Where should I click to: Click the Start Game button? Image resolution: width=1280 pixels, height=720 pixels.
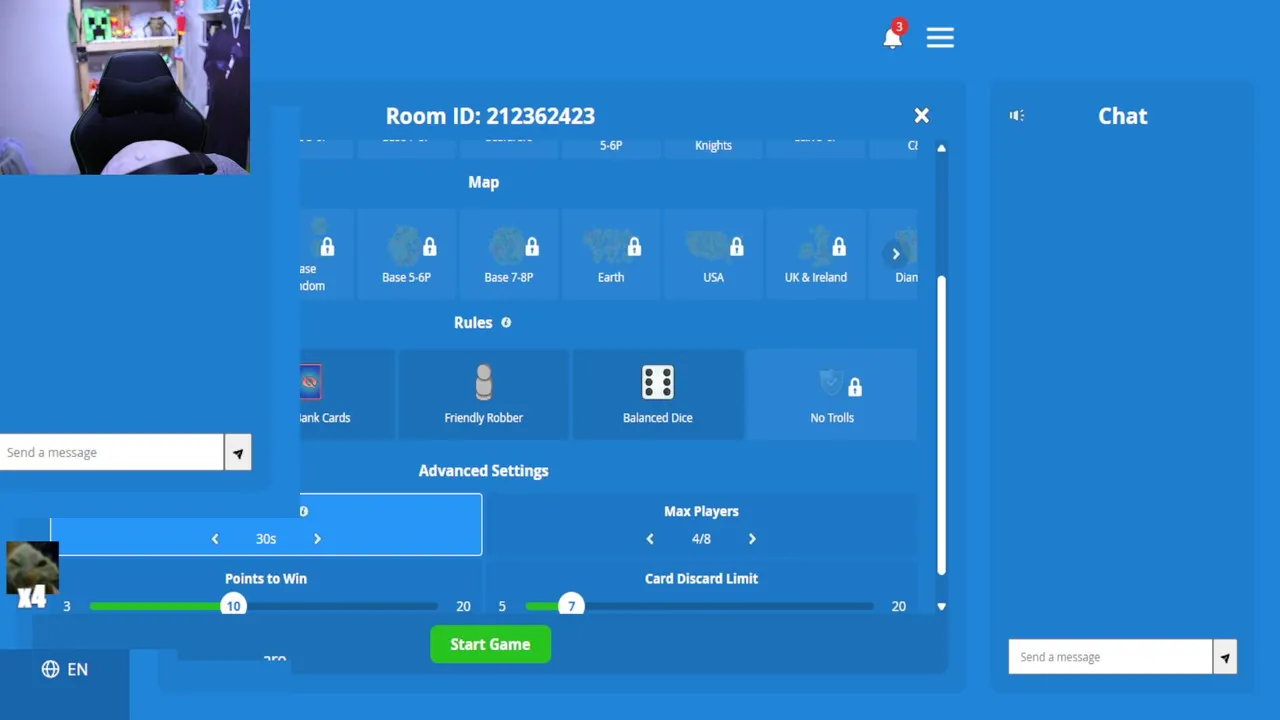(x=490, y=644)
